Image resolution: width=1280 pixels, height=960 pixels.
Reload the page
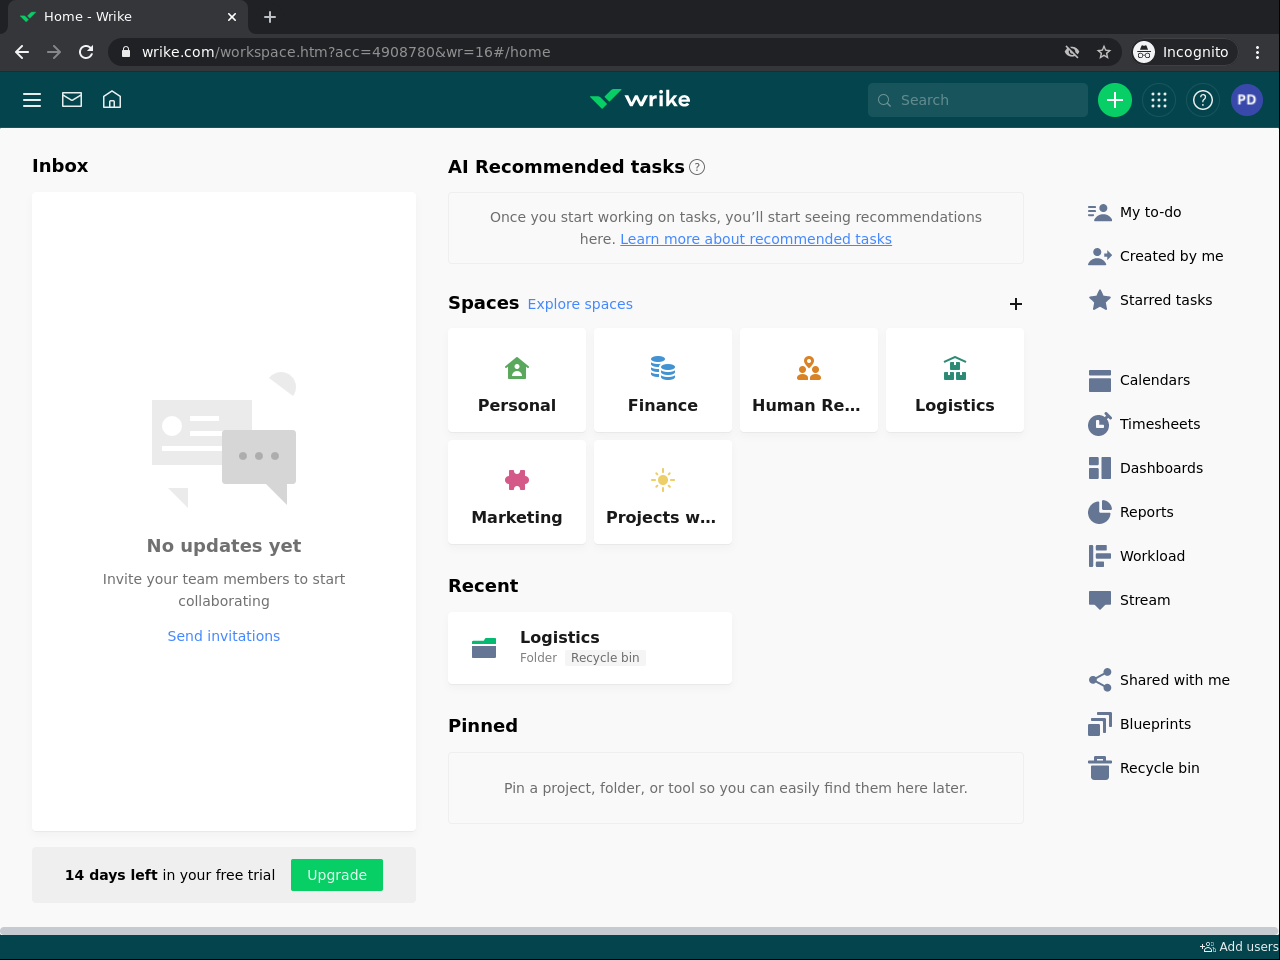tap(86, 52)
